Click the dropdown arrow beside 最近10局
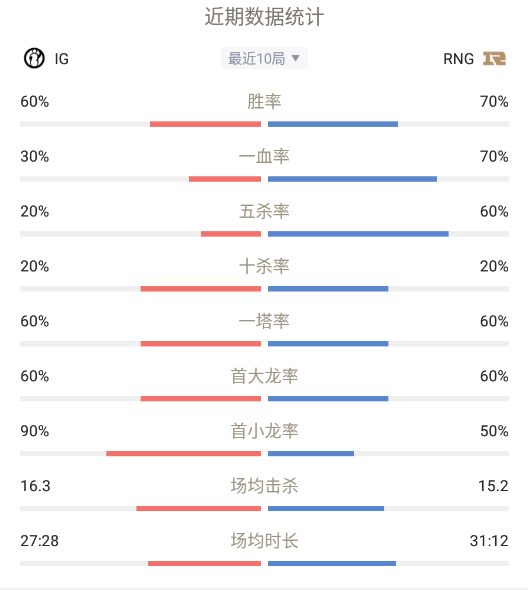 295,58
